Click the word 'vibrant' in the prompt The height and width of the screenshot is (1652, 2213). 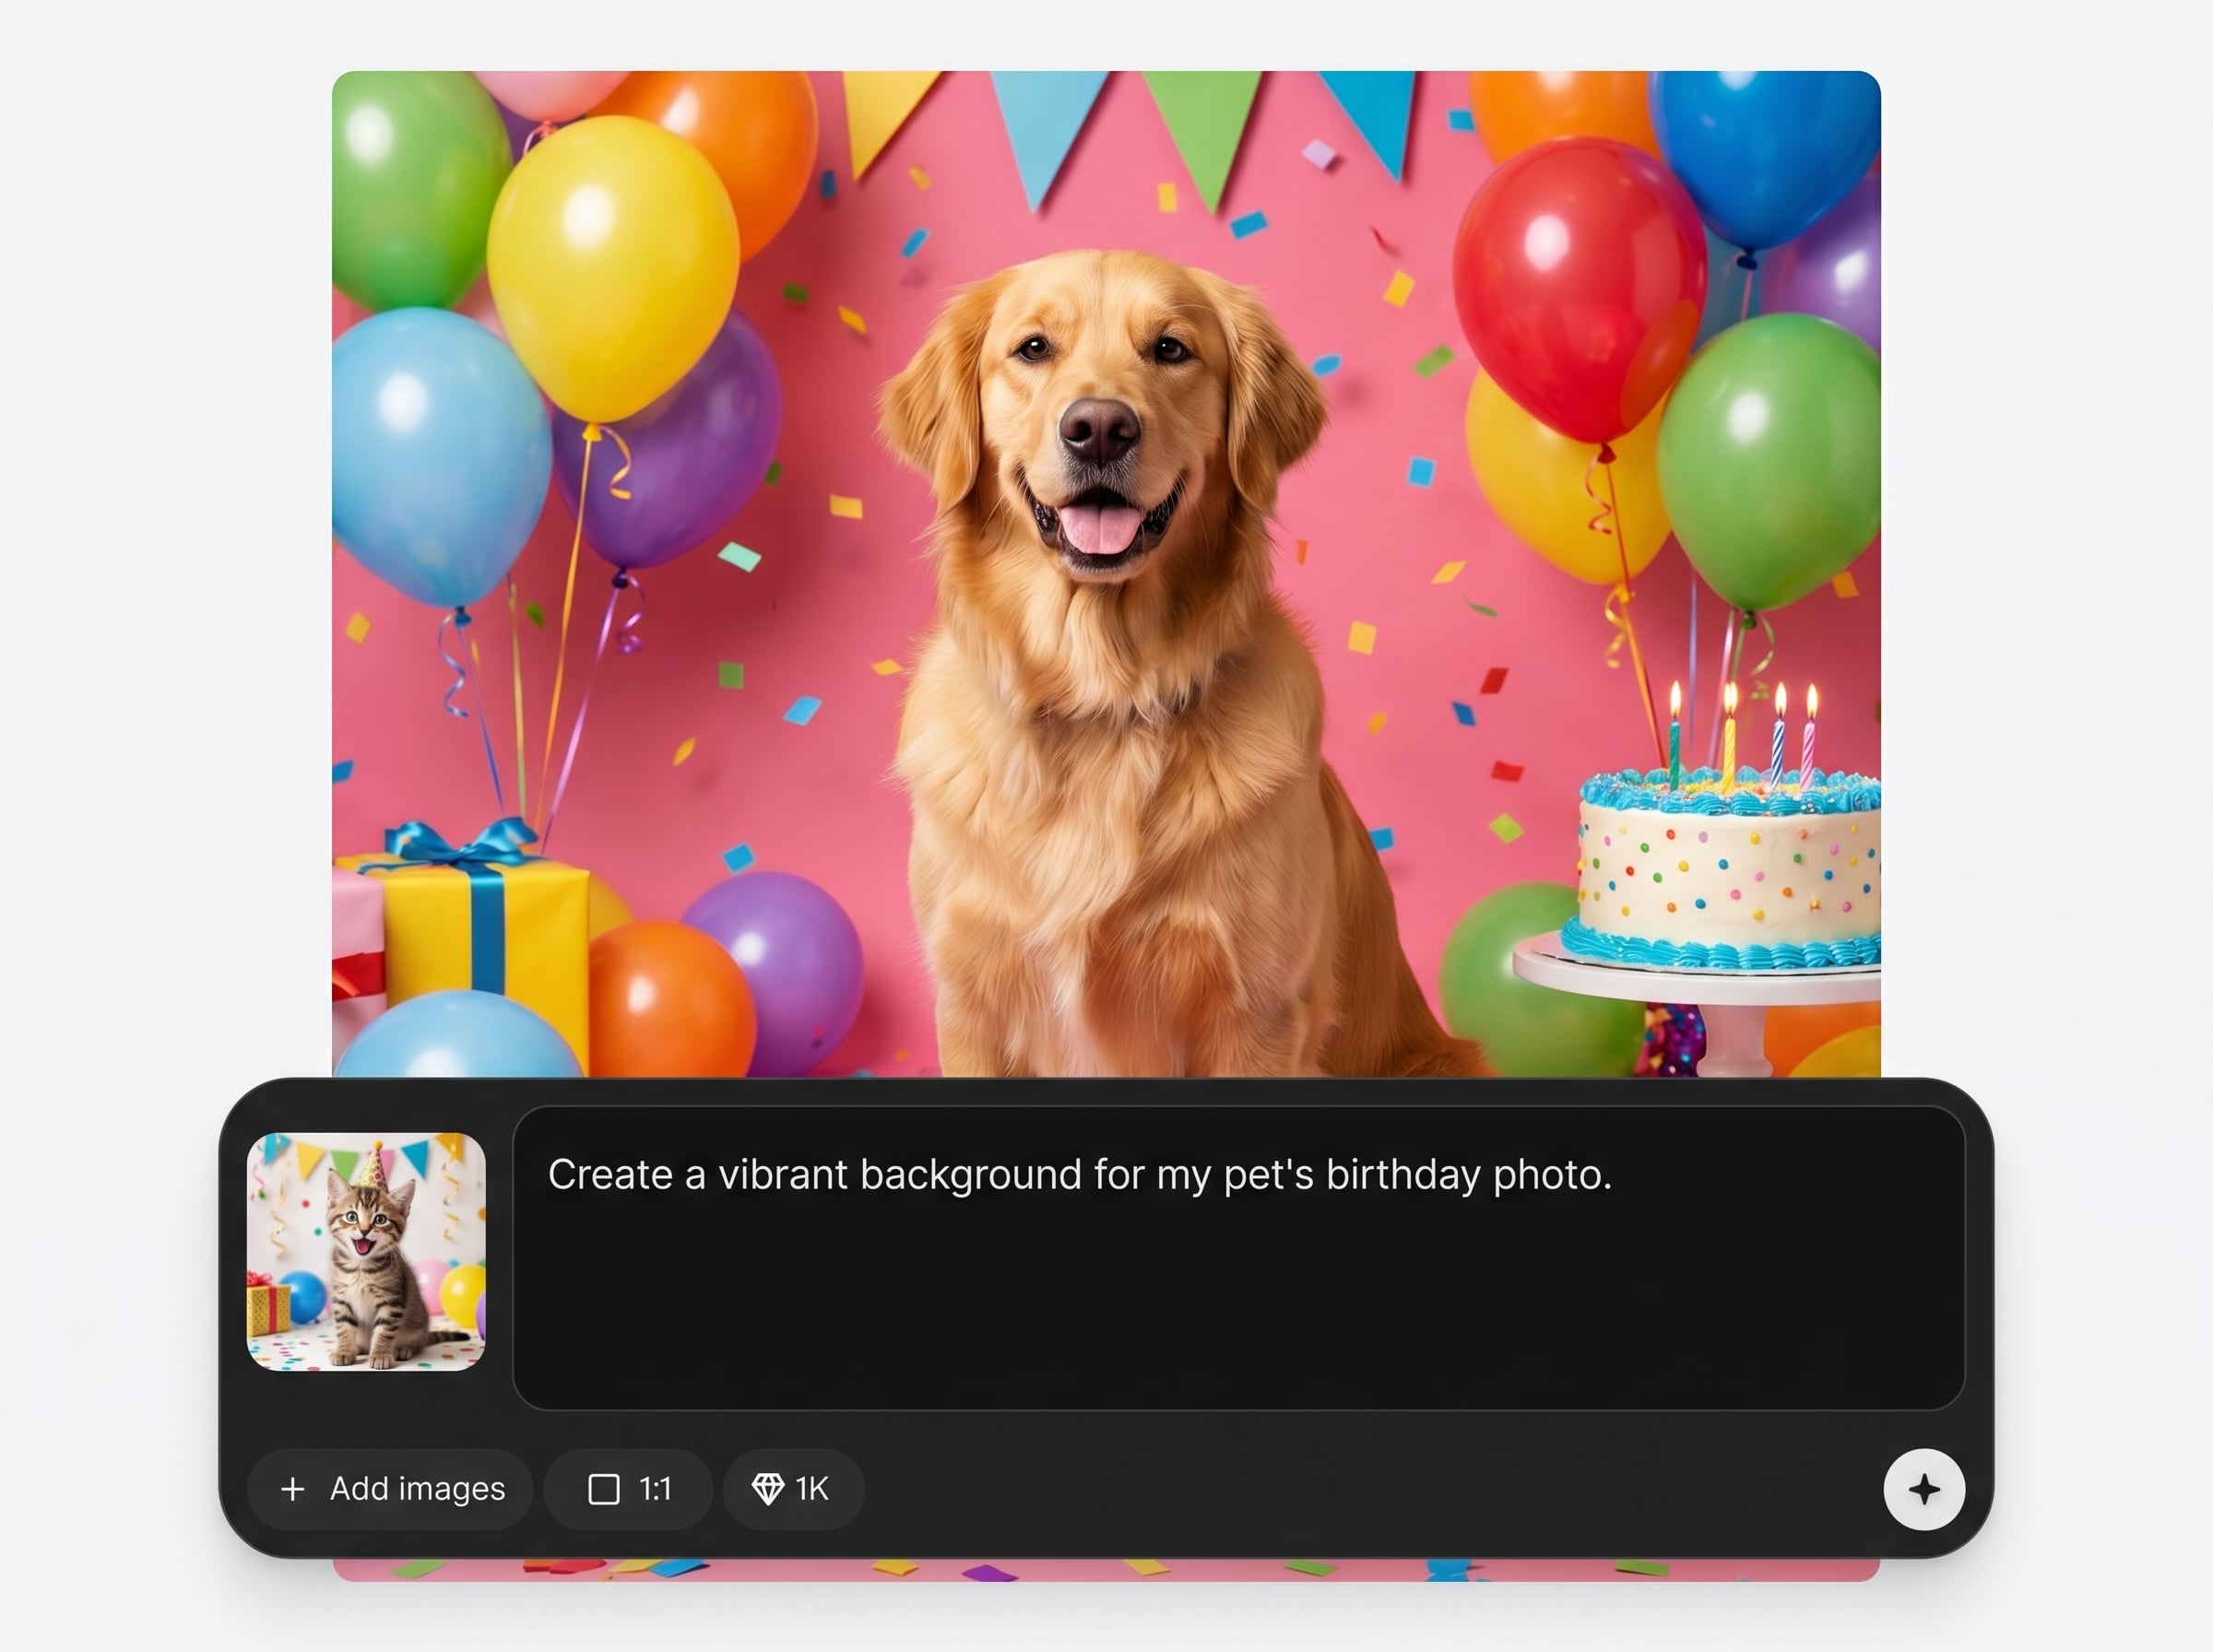[782, 1175]
